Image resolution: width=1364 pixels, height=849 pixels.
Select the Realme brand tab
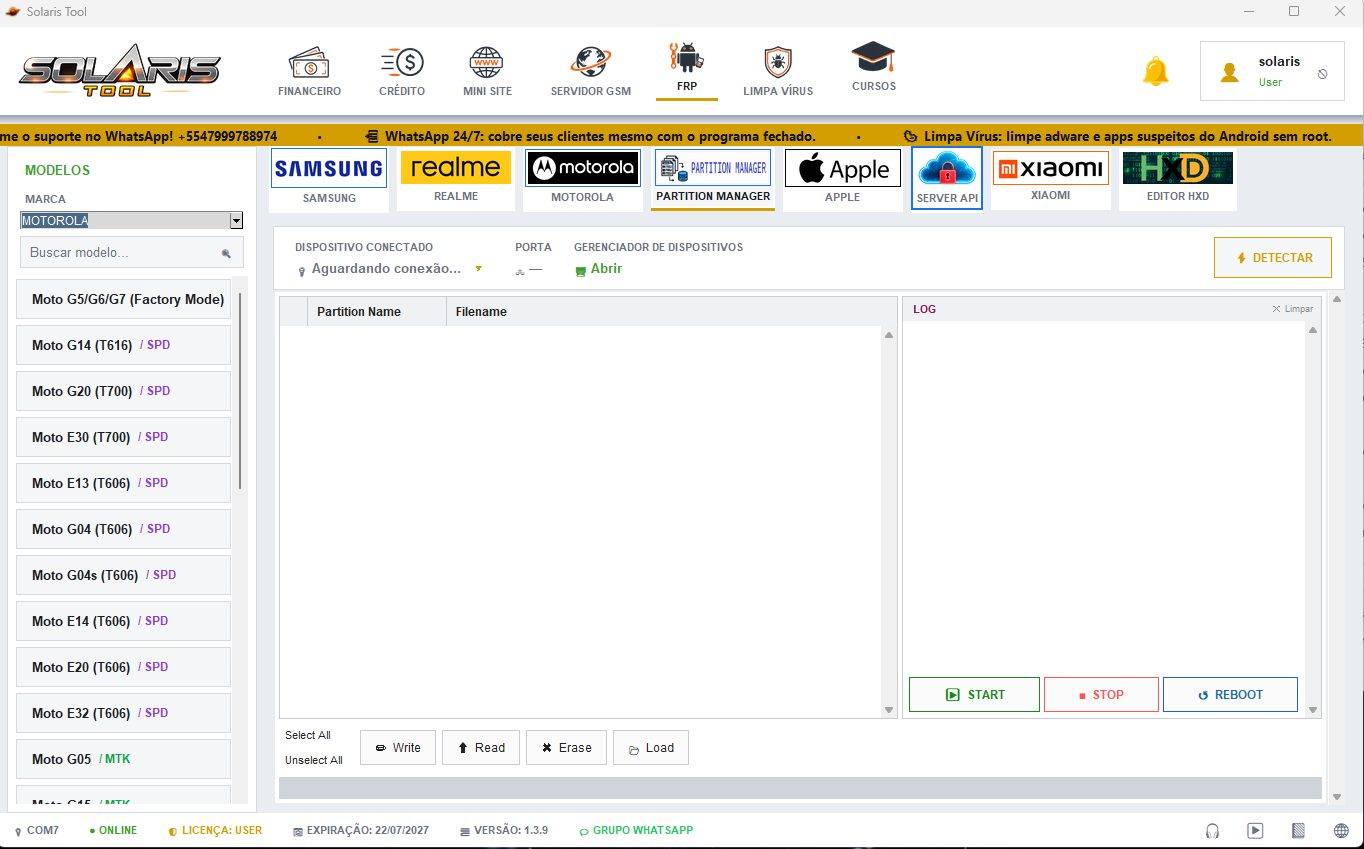point(456,178)
